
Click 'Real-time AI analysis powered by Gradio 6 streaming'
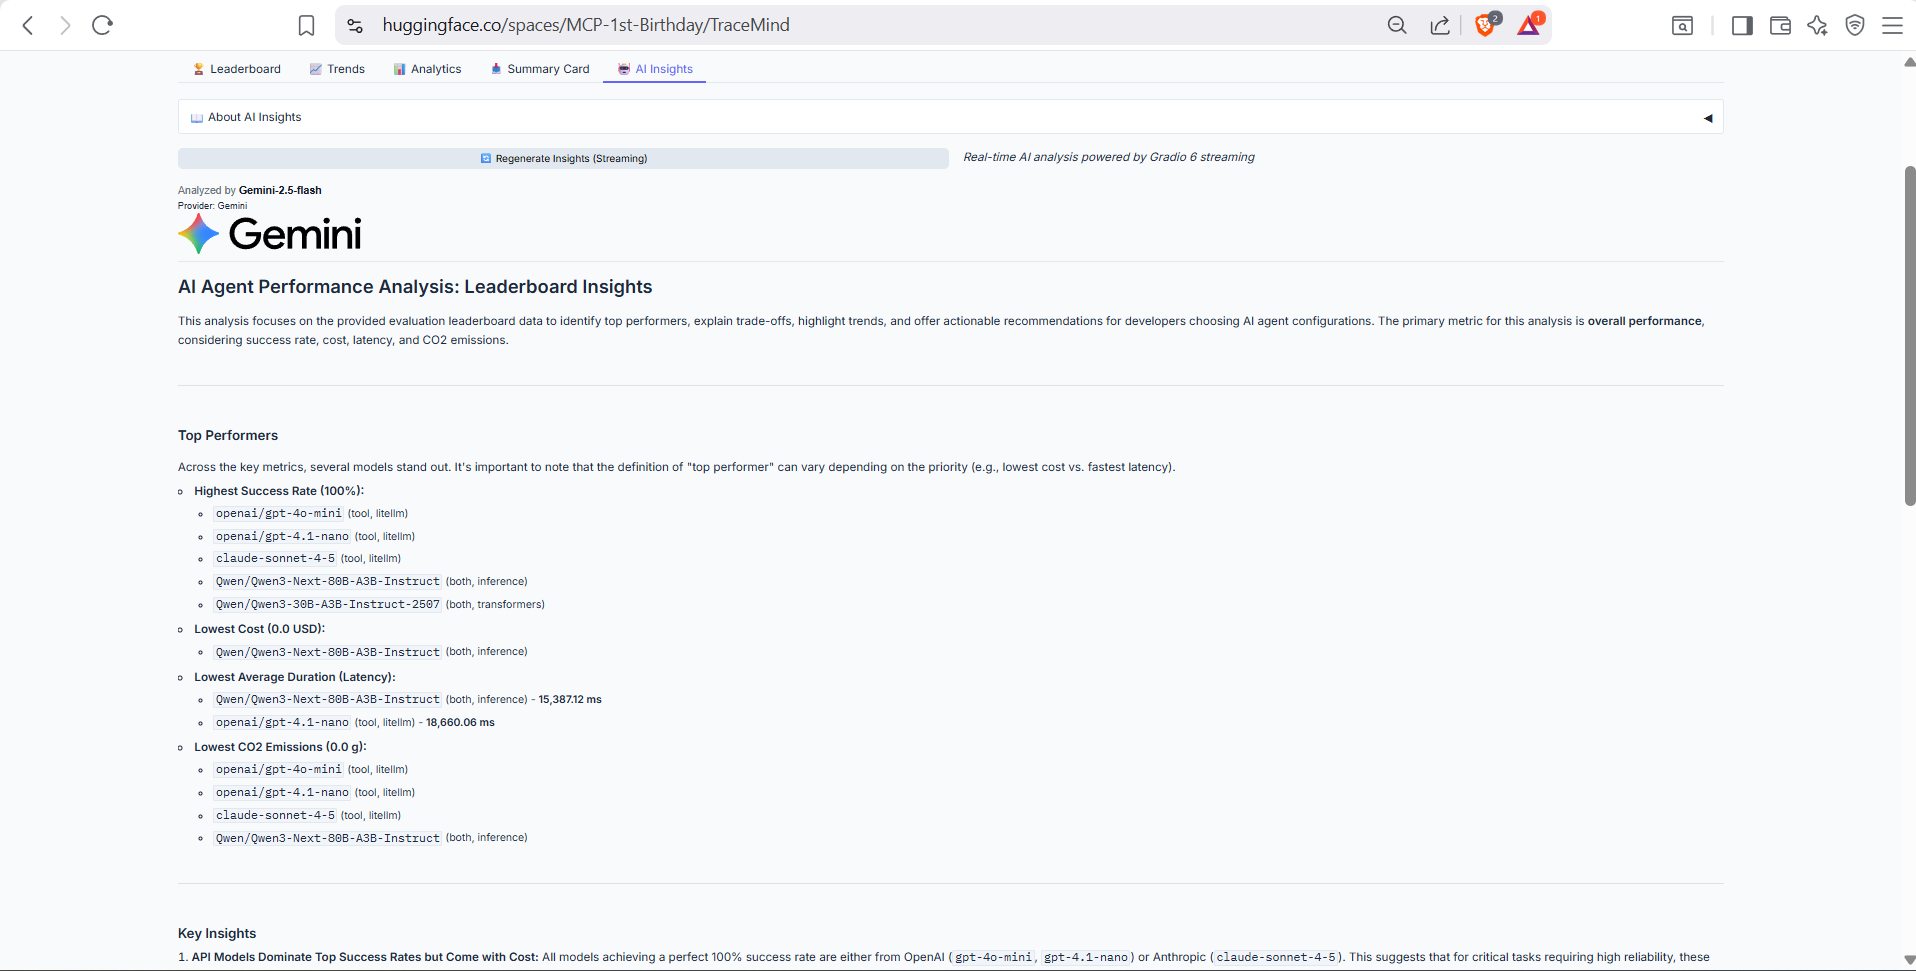tap(1109, 157)
